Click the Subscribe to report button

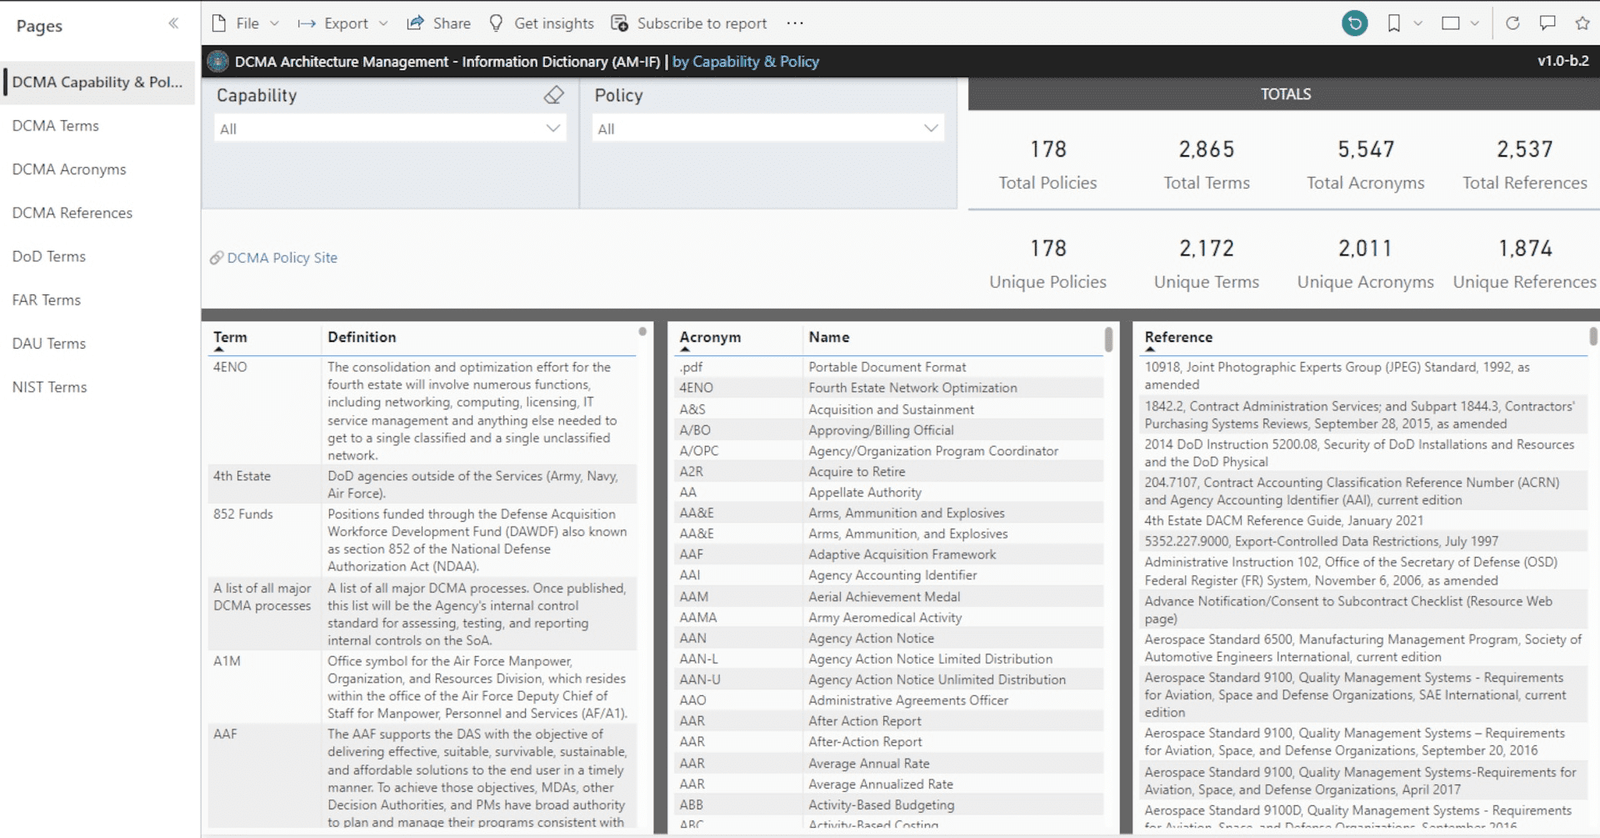(x=689, y=23)
